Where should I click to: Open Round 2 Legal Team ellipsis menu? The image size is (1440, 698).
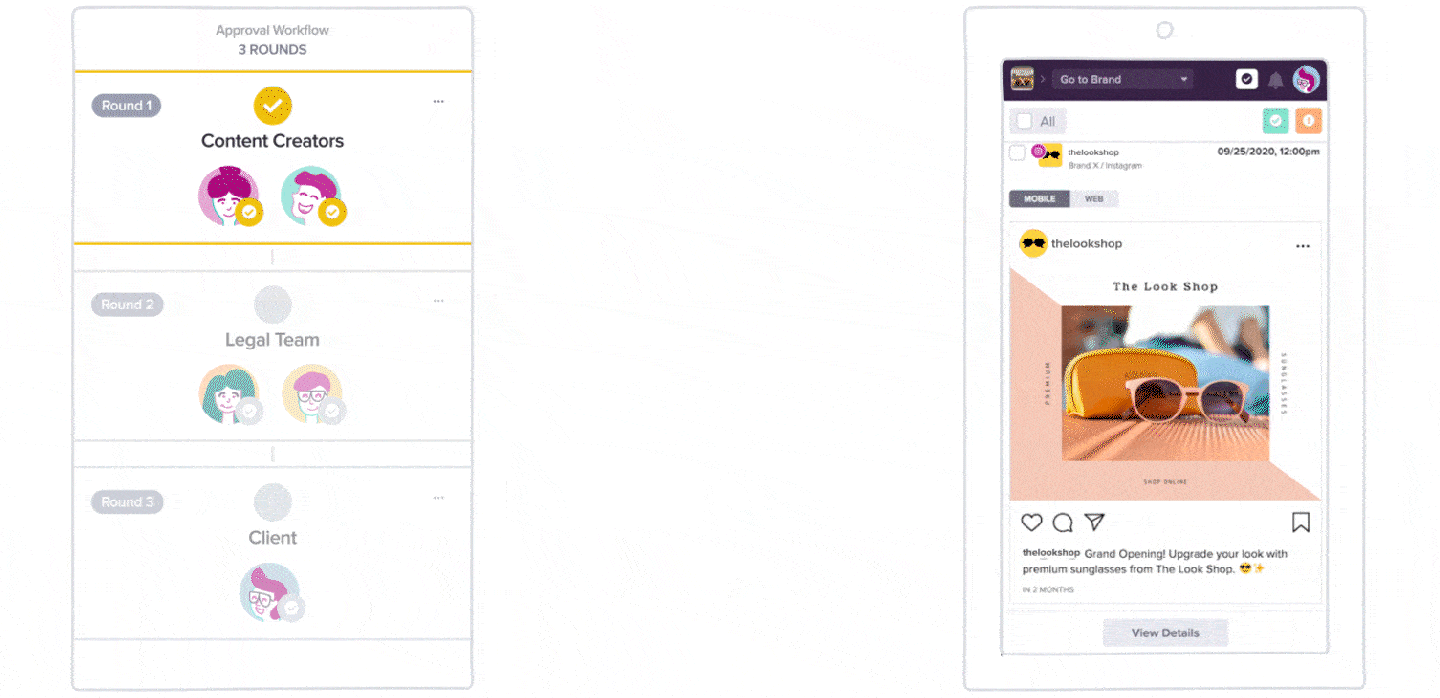coord(438,301)
